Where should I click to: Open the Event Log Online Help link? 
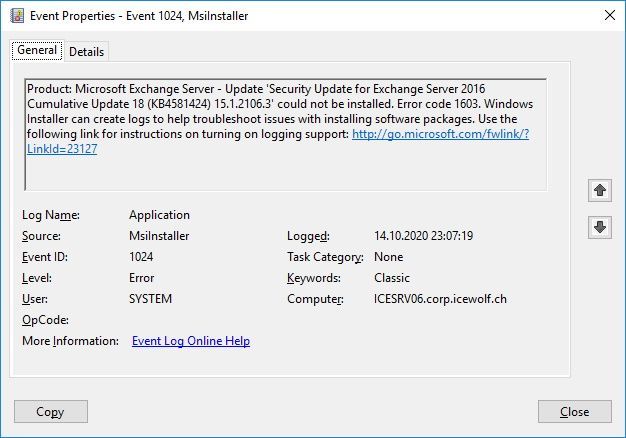(x=191, y=341)
